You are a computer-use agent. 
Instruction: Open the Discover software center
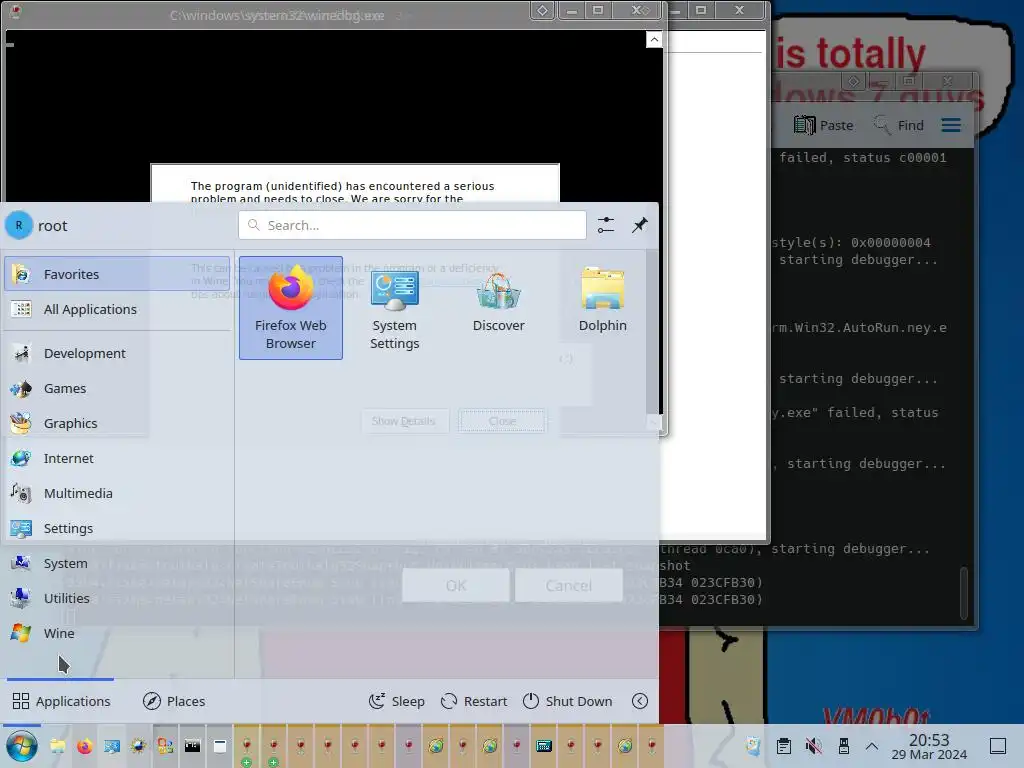click(x=498, y=308)
